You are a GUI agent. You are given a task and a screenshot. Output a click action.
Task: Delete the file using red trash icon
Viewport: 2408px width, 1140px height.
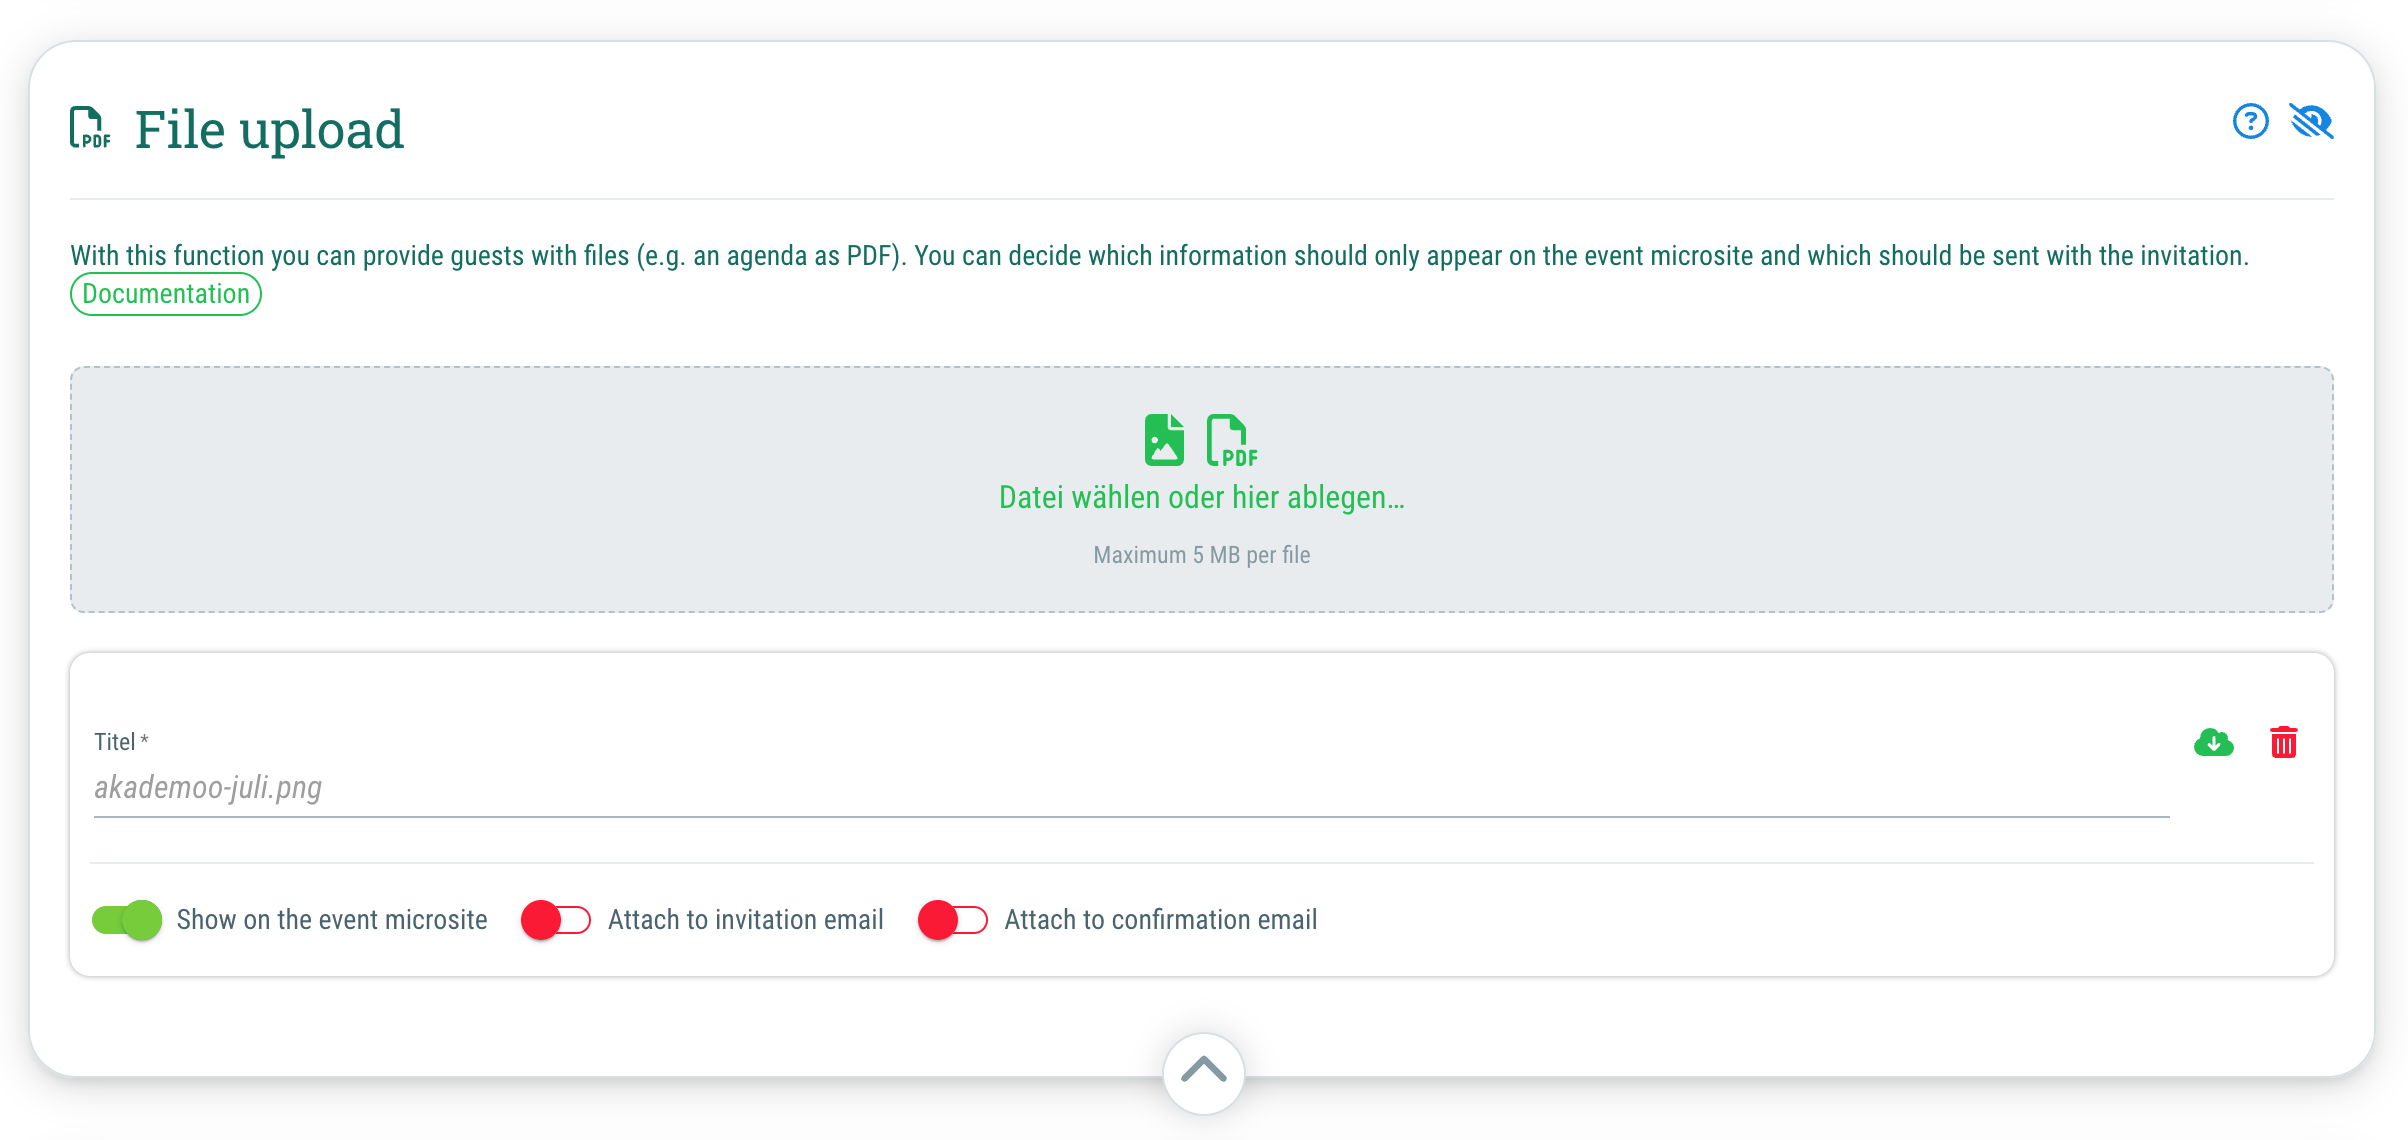2284,742
